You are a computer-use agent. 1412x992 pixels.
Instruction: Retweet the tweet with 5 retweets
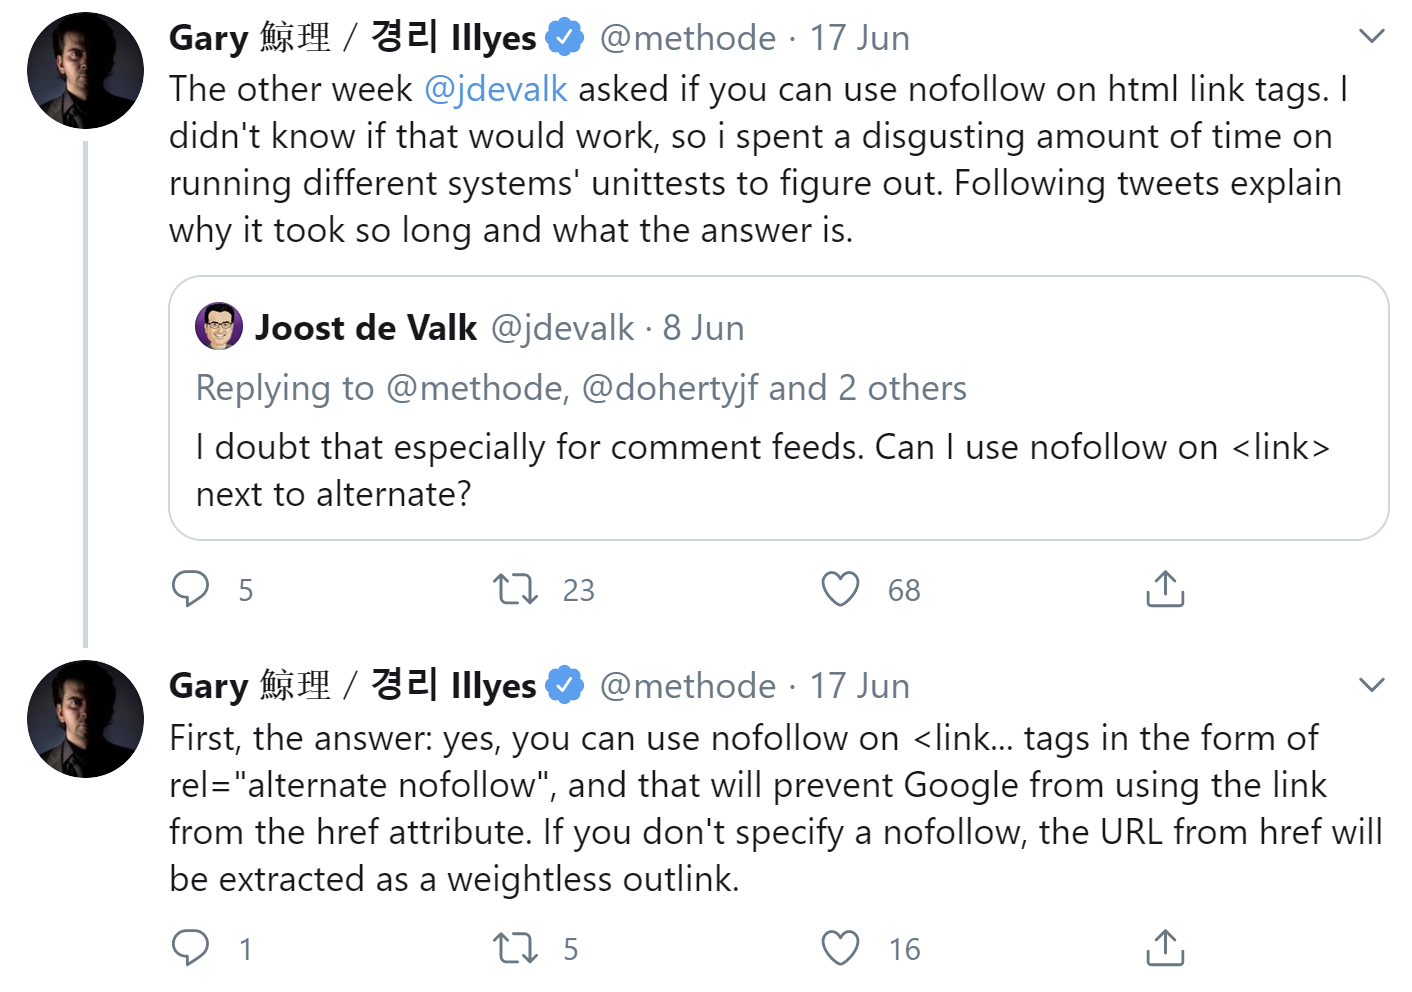click(515, 947)
